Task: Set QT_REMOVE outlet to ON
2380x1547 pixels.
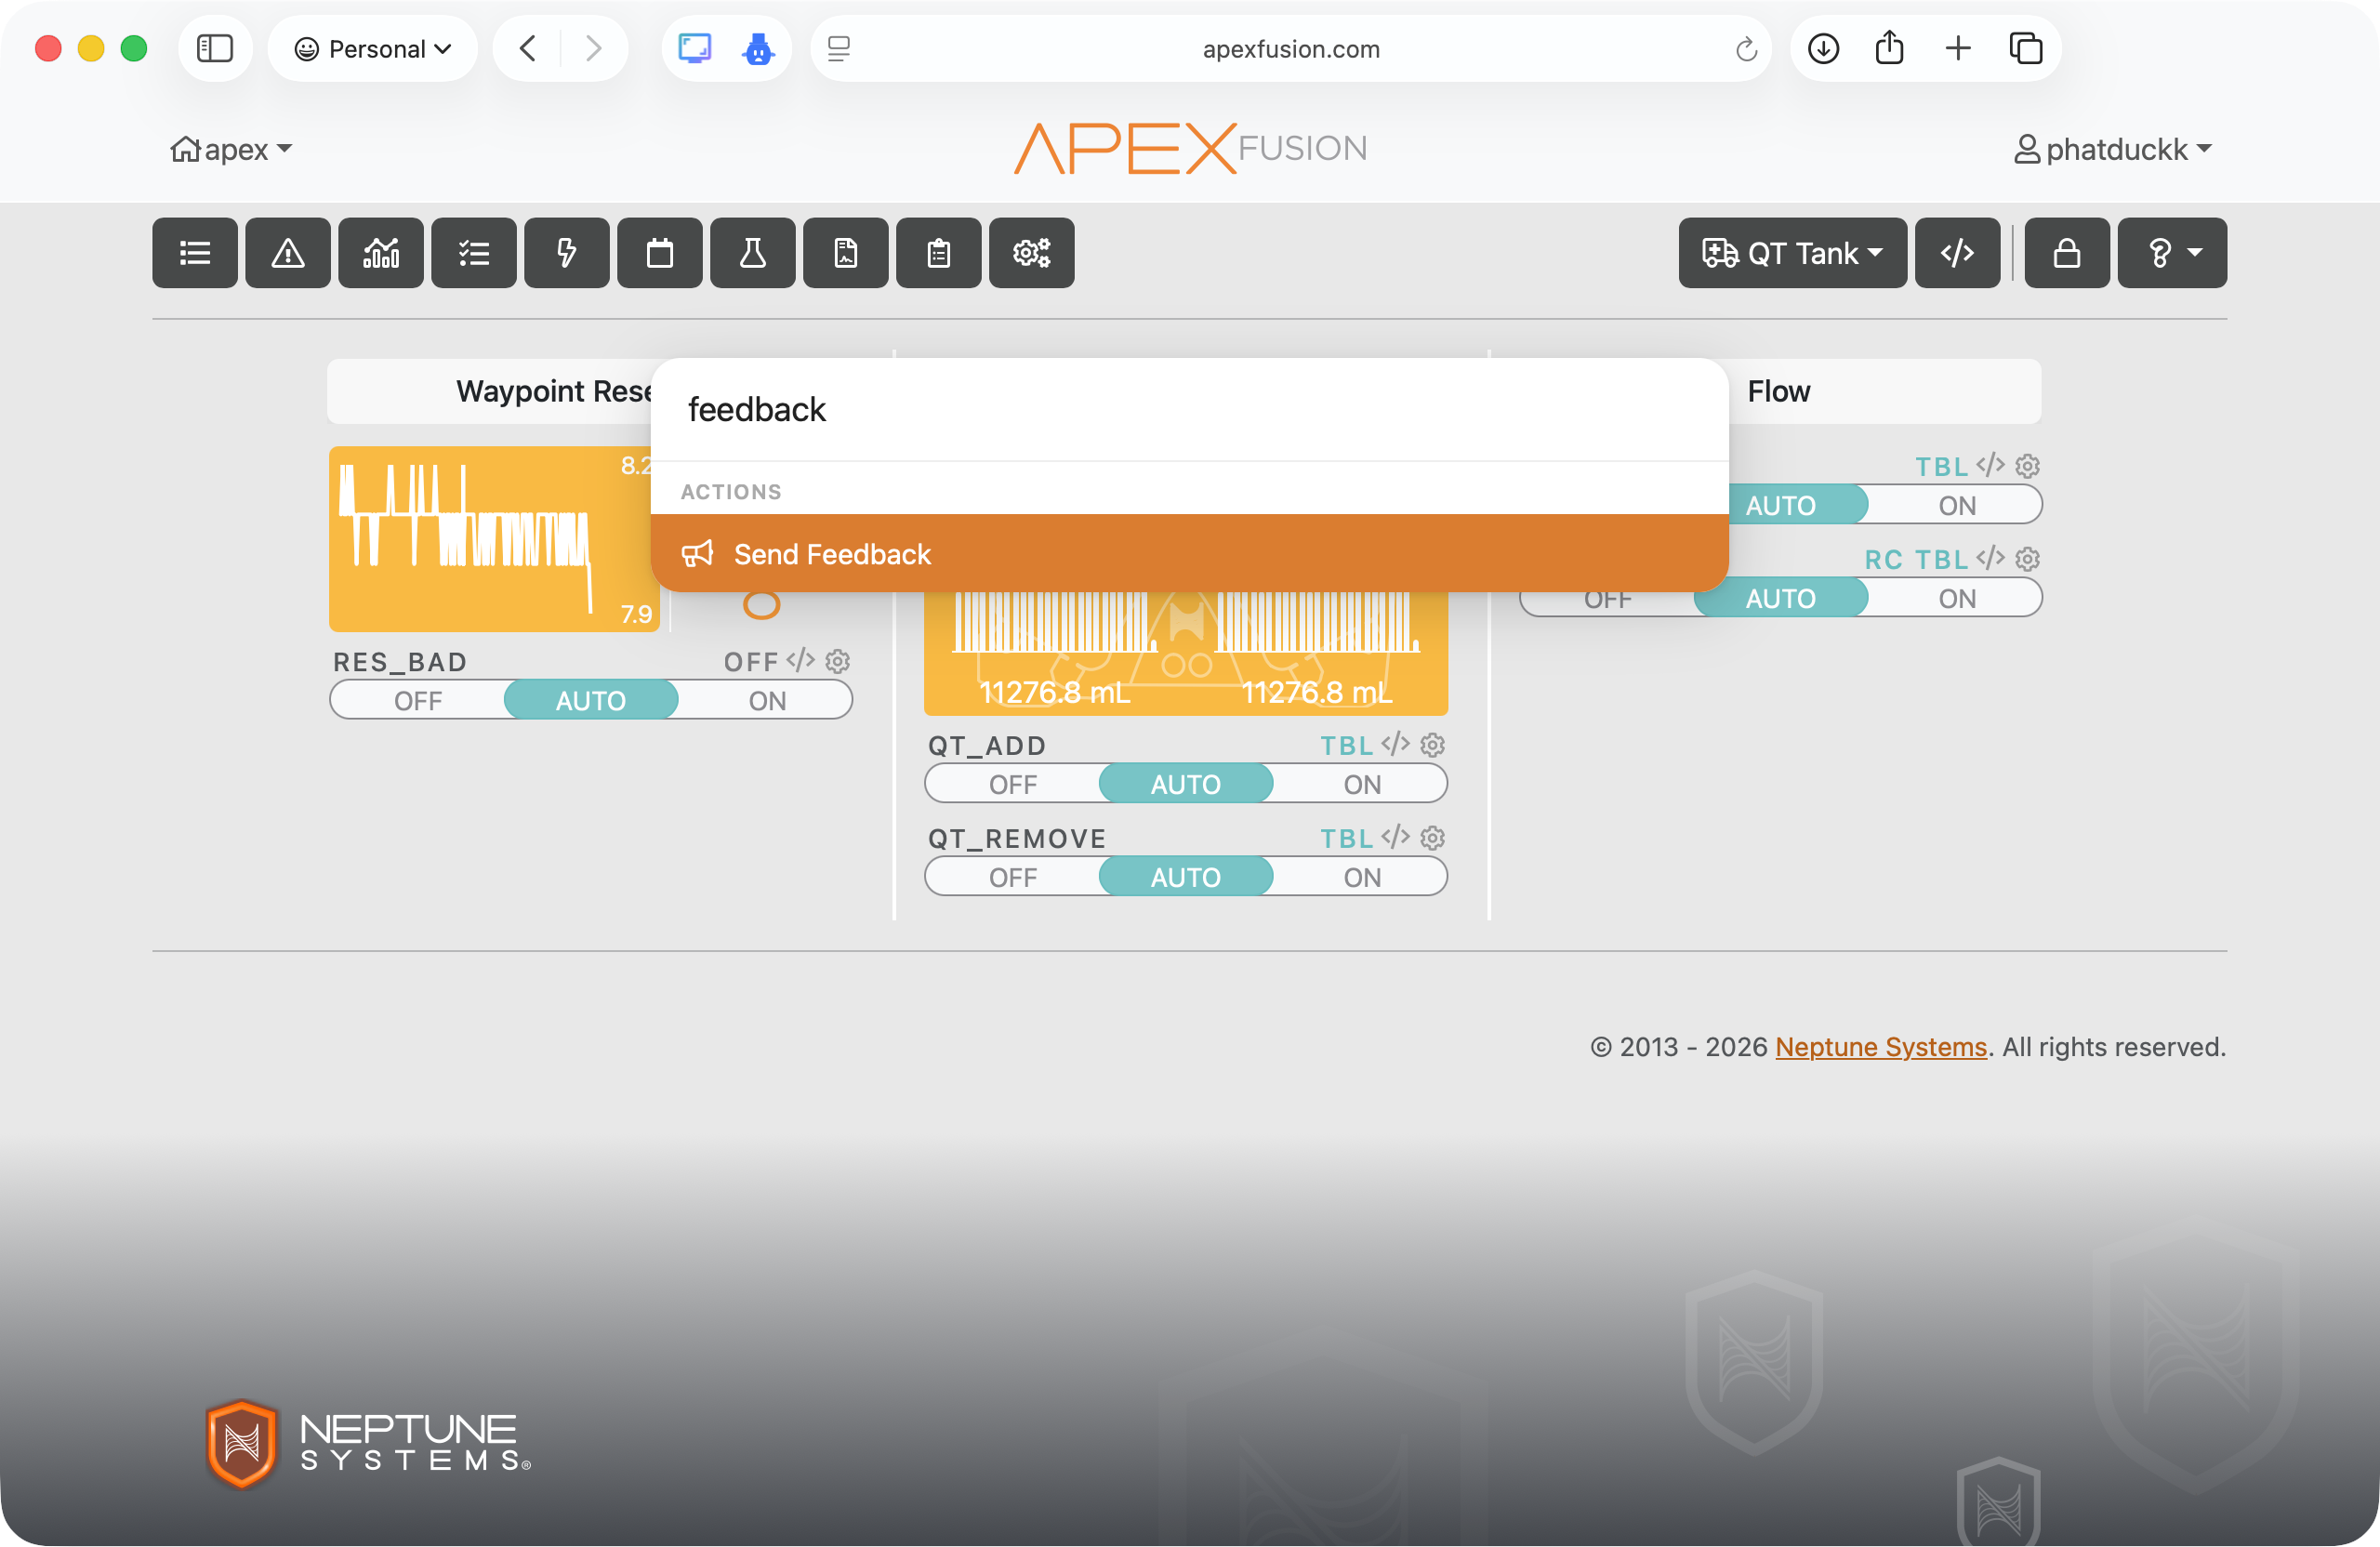Action: (x=1362, y=877)
